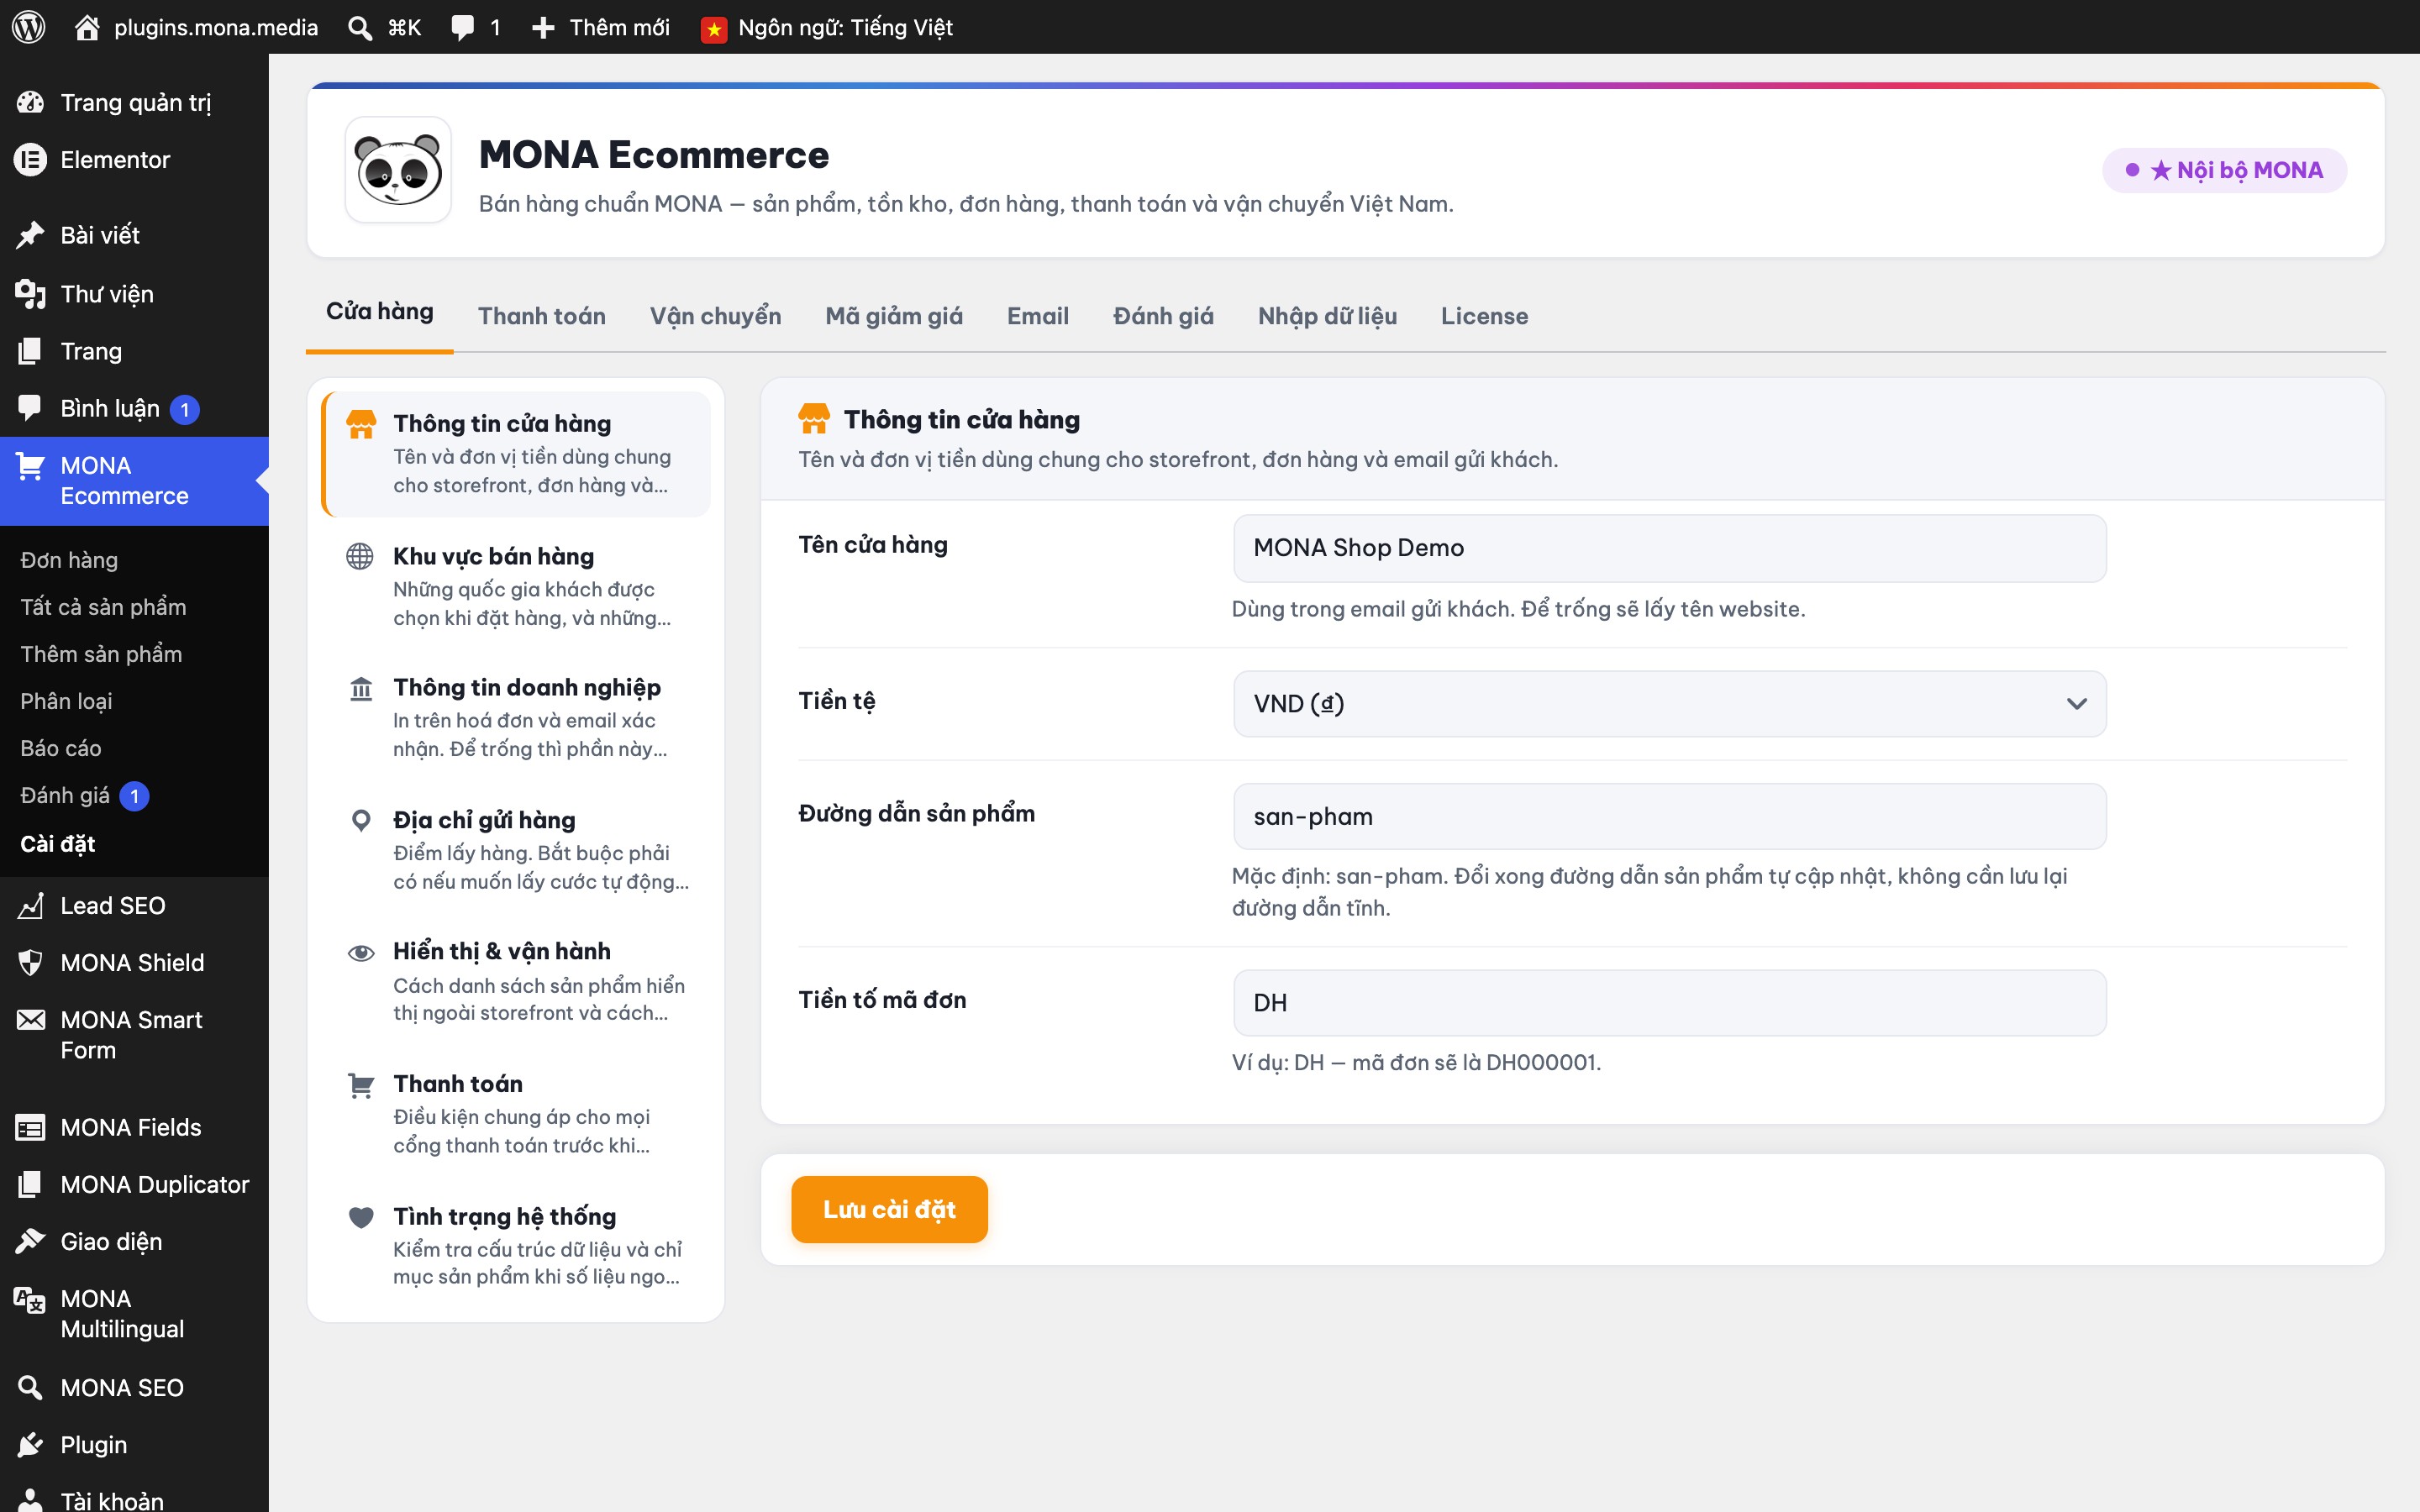Click the plus icon for Thêm mới
Screen dimensions: 2420x1512
[x=543, y=27]
